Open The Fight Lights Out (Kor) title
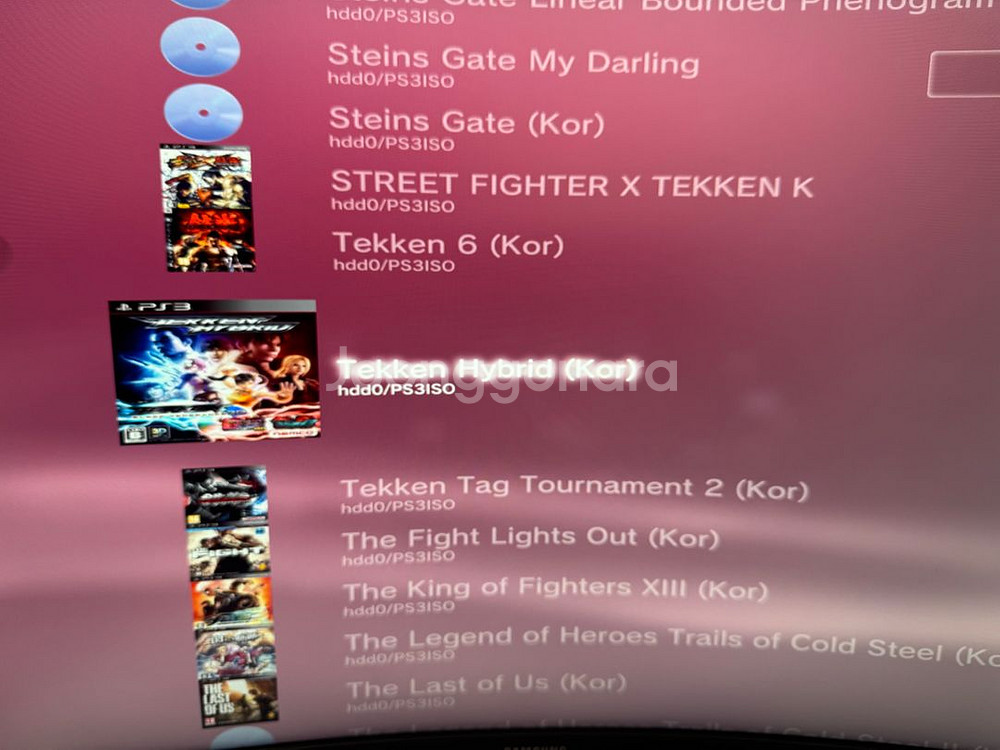The height and width of the screenshot is (750, 1000). 531,538
